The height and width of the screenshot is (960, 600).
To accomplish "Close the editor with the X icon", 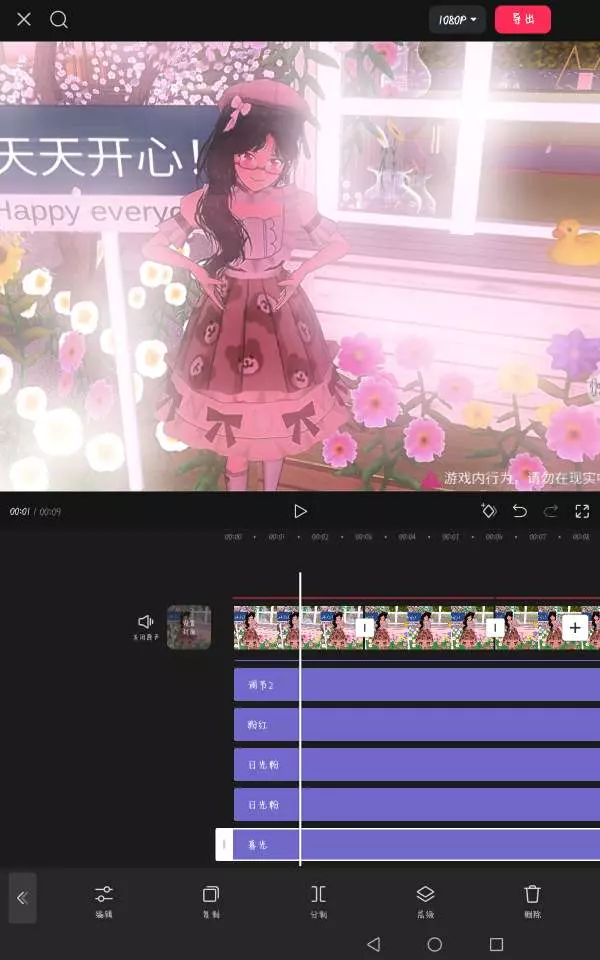I will 24,20.
